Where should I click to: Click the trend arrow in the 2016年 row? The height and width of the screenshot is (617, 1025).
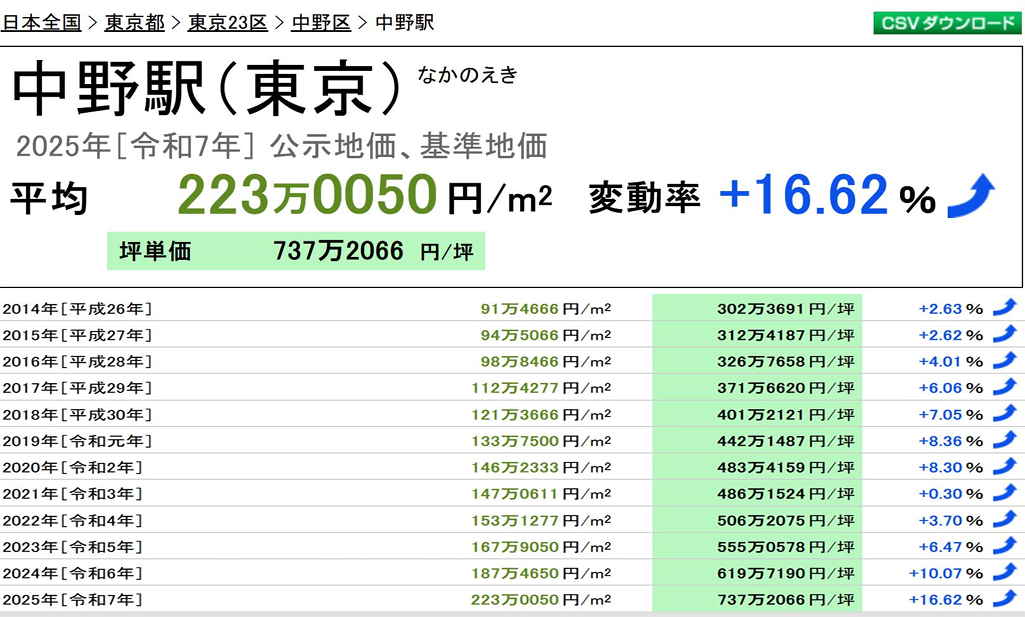[x=1005, y=361]
